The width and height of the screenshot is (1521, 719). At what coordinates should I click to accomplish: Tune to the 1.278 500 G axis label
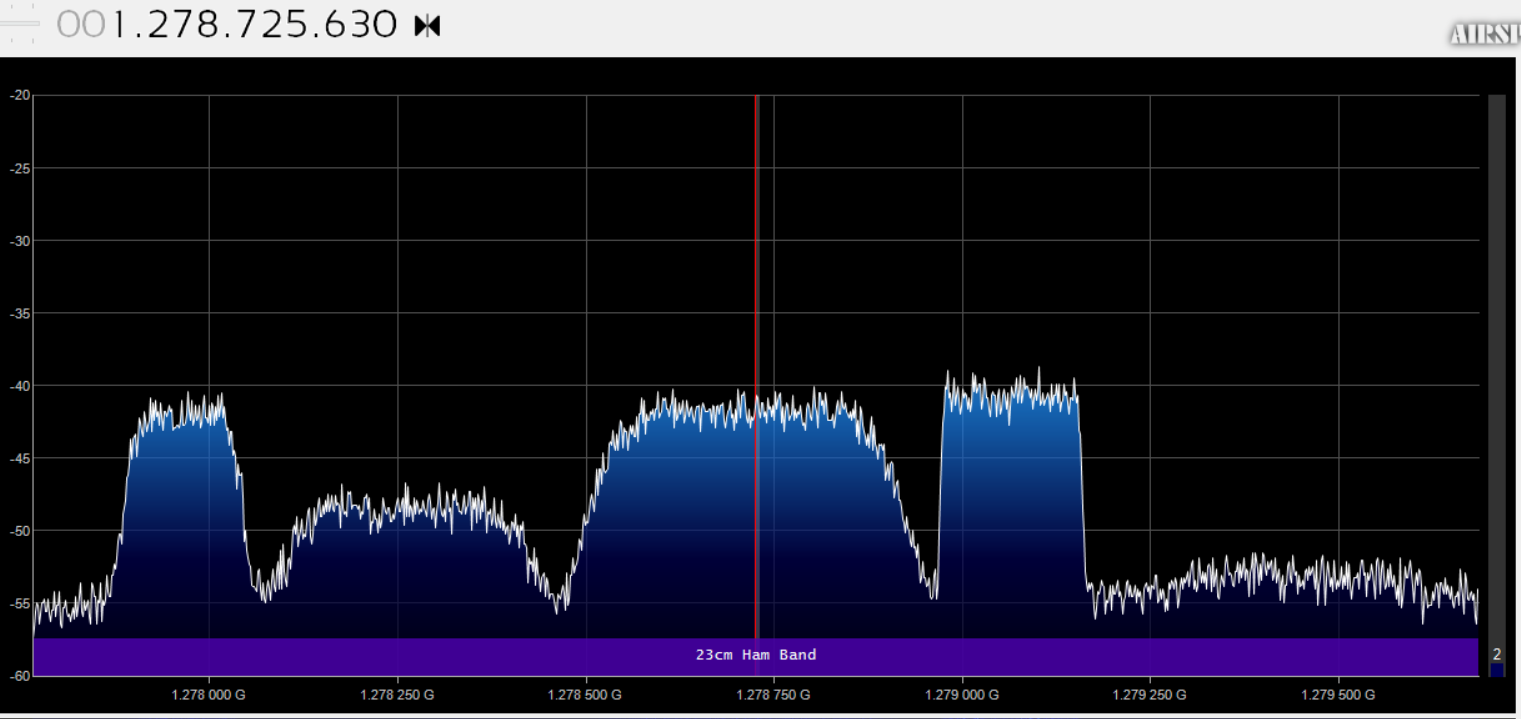[585, 695]
